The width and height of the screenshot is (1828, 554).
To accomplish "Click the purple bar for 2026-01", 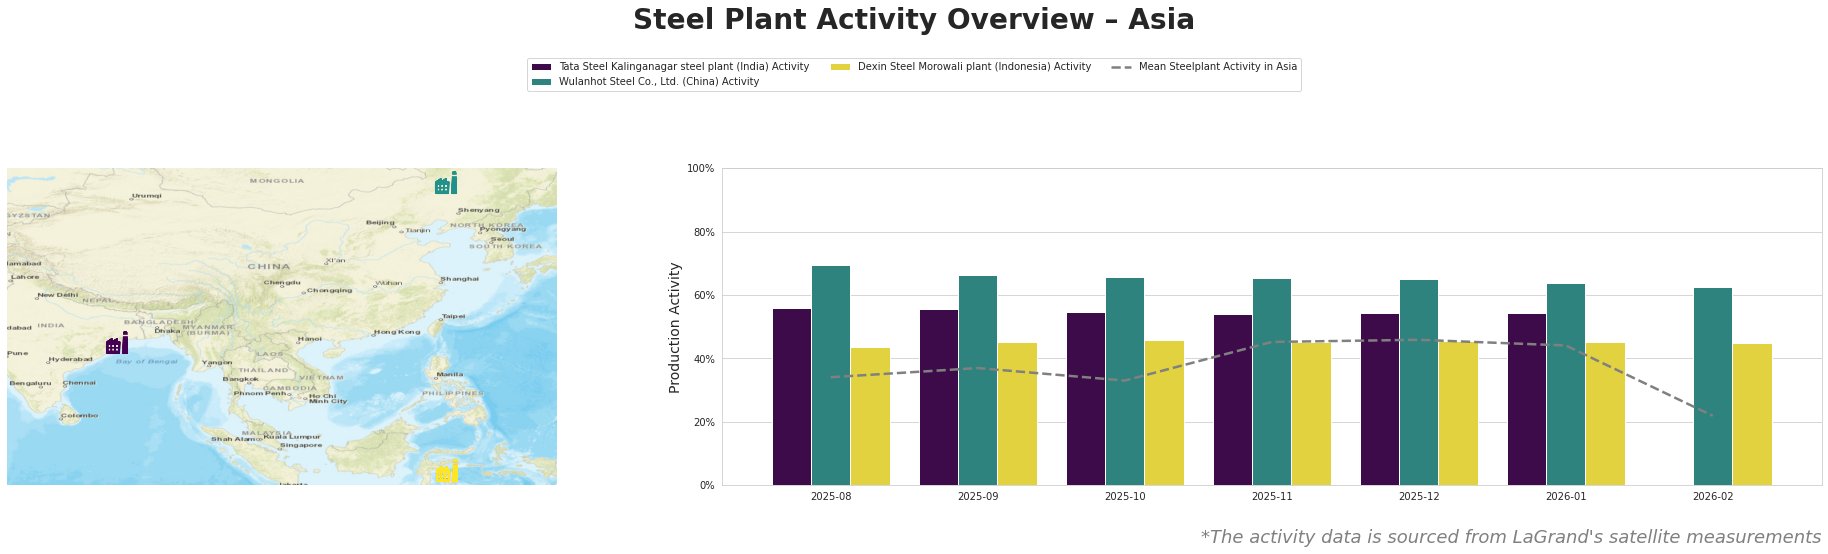I will click(x=1527, y=399).
